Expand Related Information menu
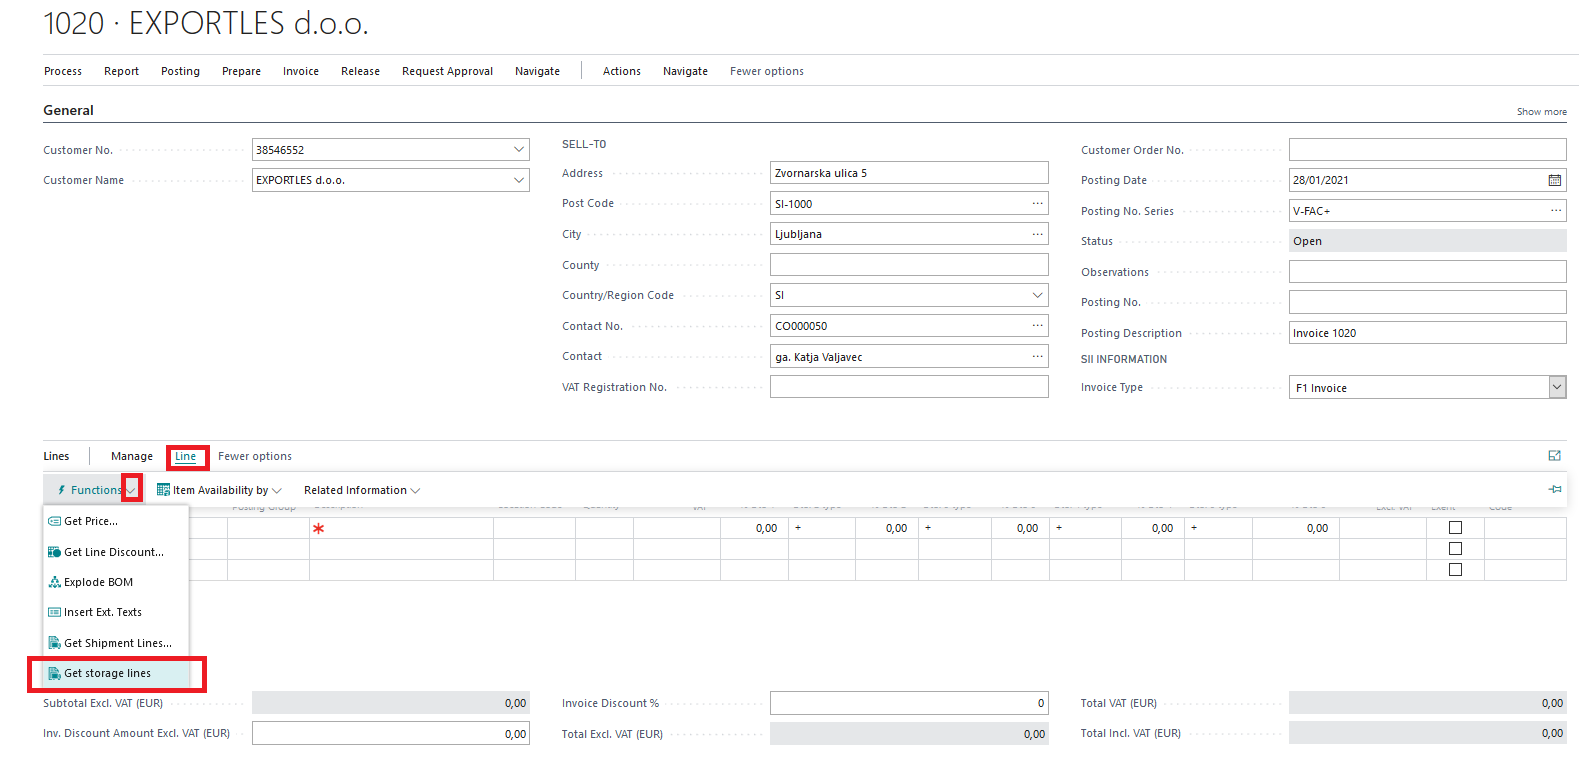This screenshot has width=1579, height=766. (415, 491)
